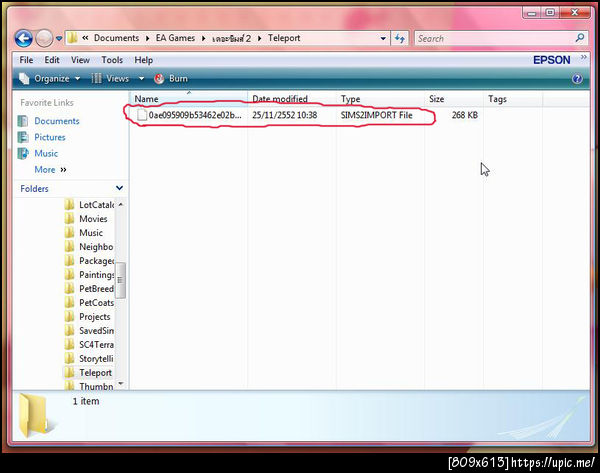
Task: Click the date 25/11/2552 10:38
Action: tap(285, 115)
